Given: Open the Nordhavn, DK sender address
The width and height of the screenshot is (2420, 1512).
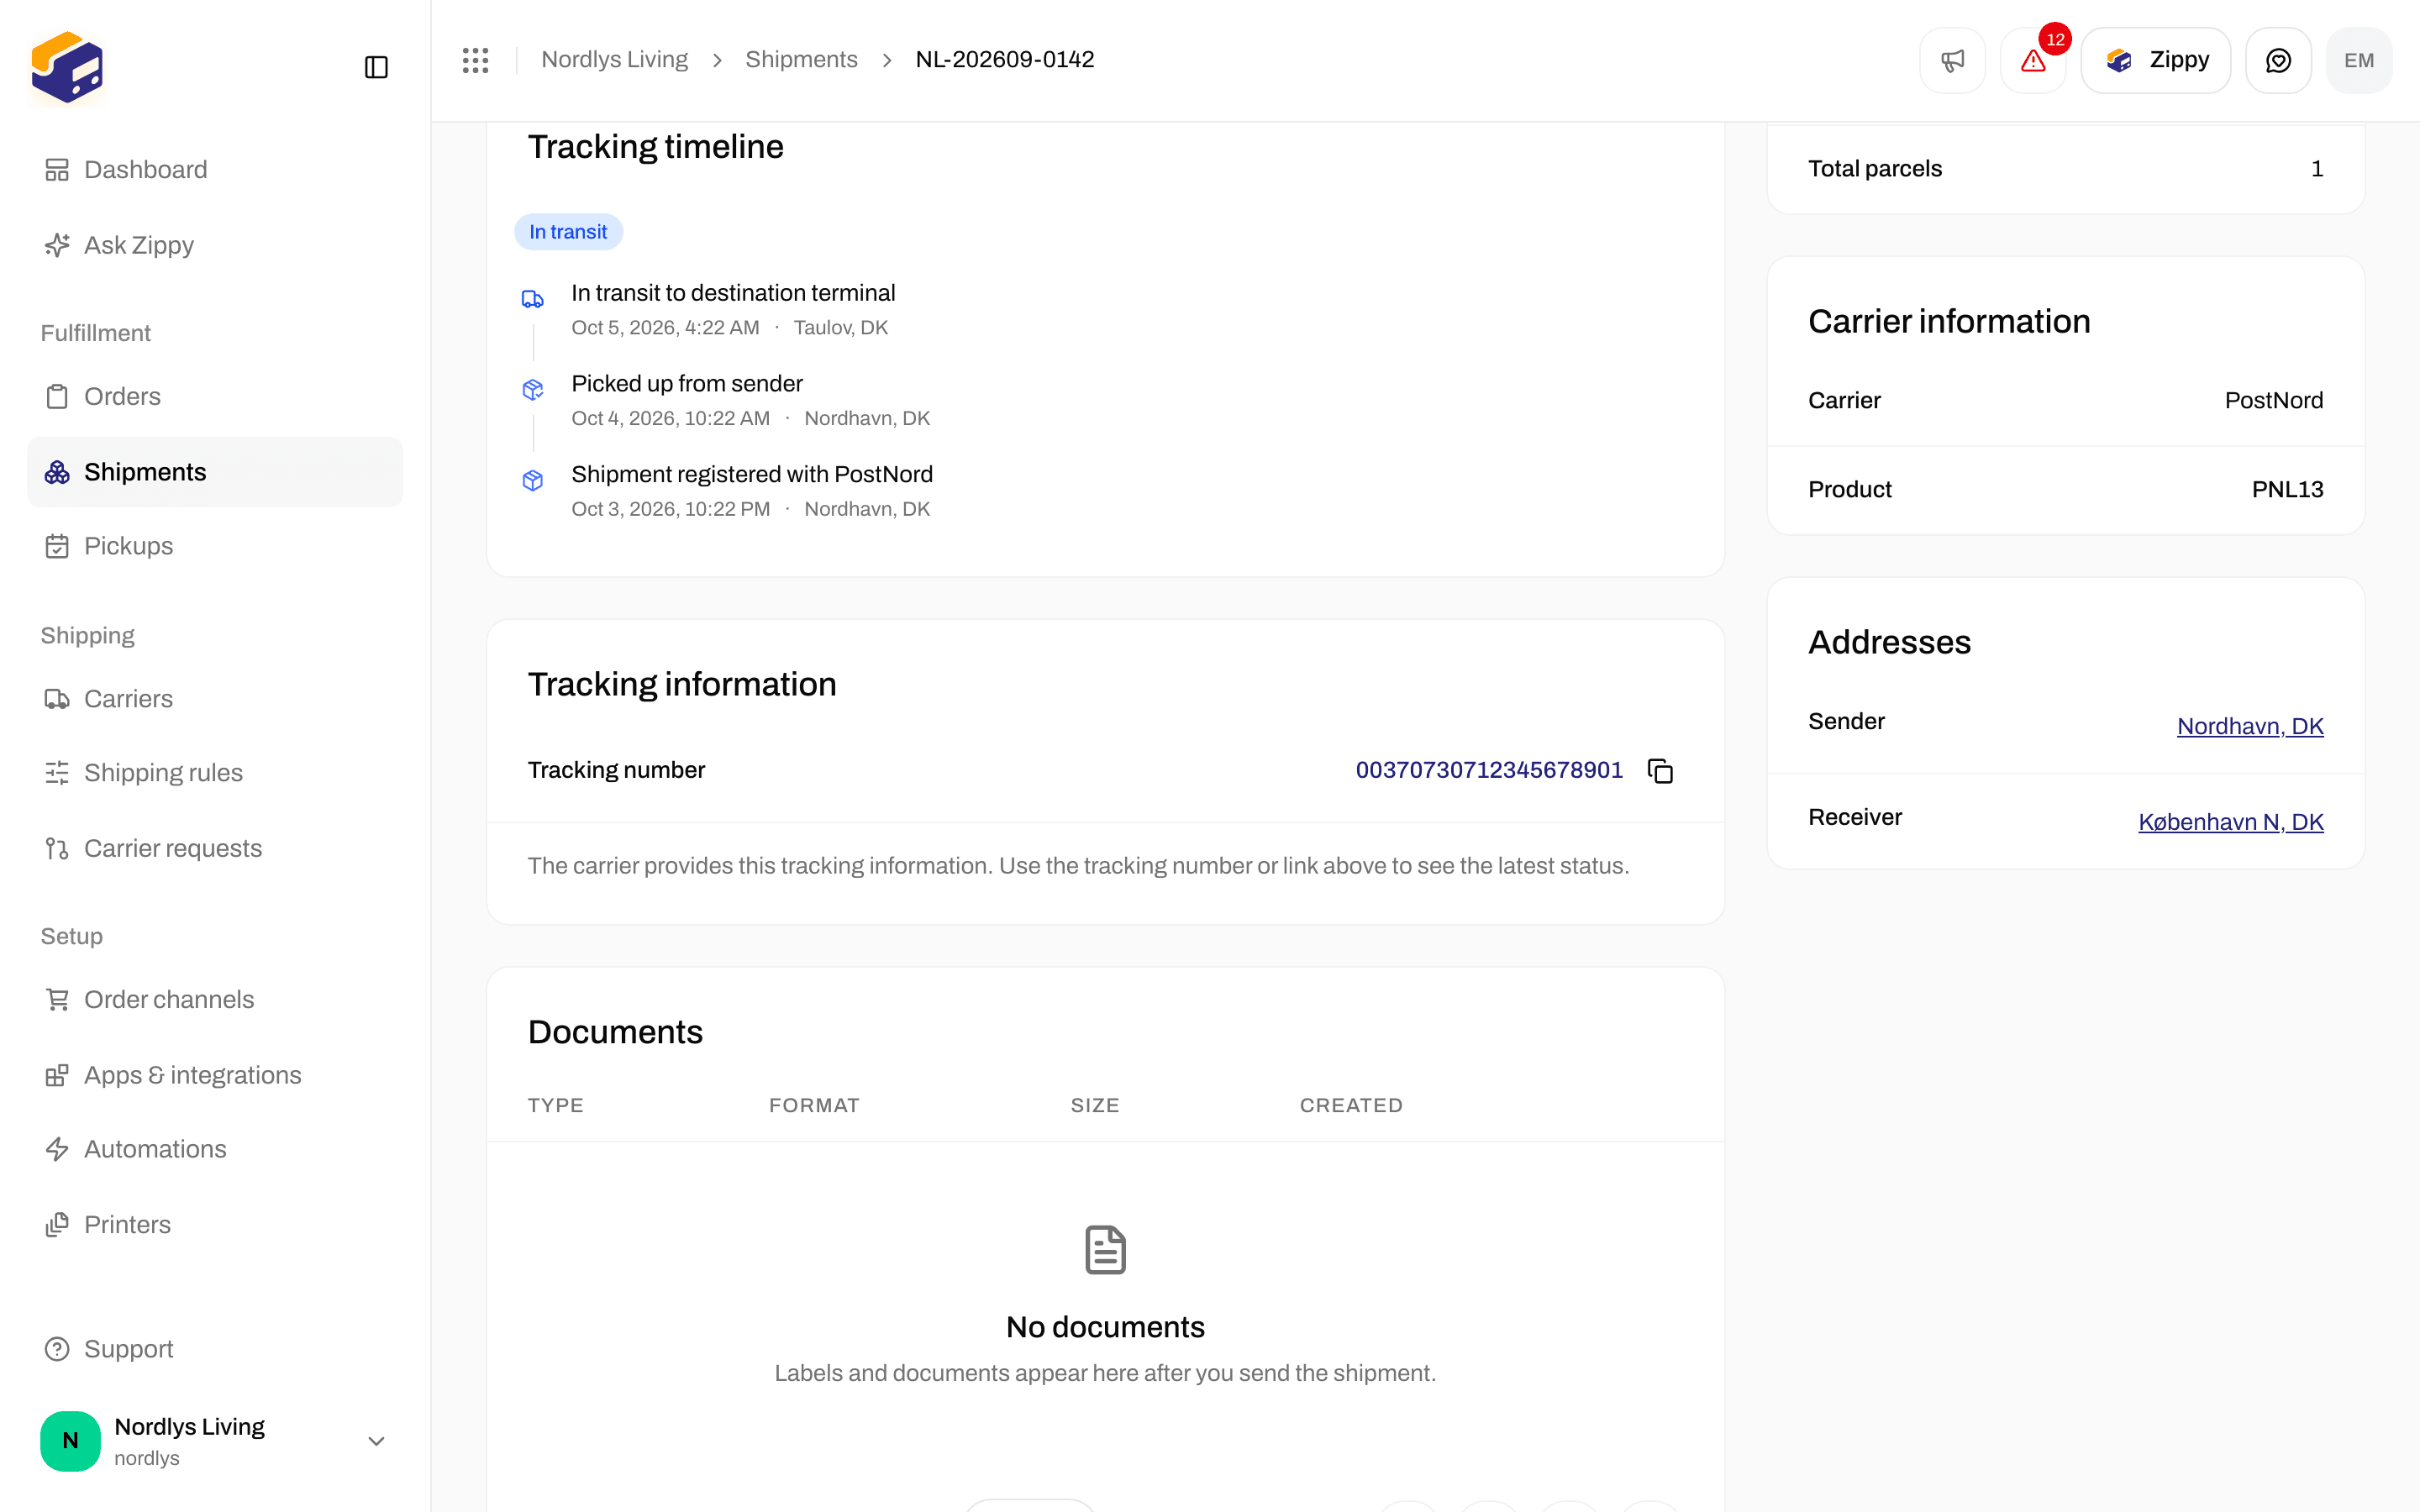Looking at the screenshot, I should (x=2250, y=726).
